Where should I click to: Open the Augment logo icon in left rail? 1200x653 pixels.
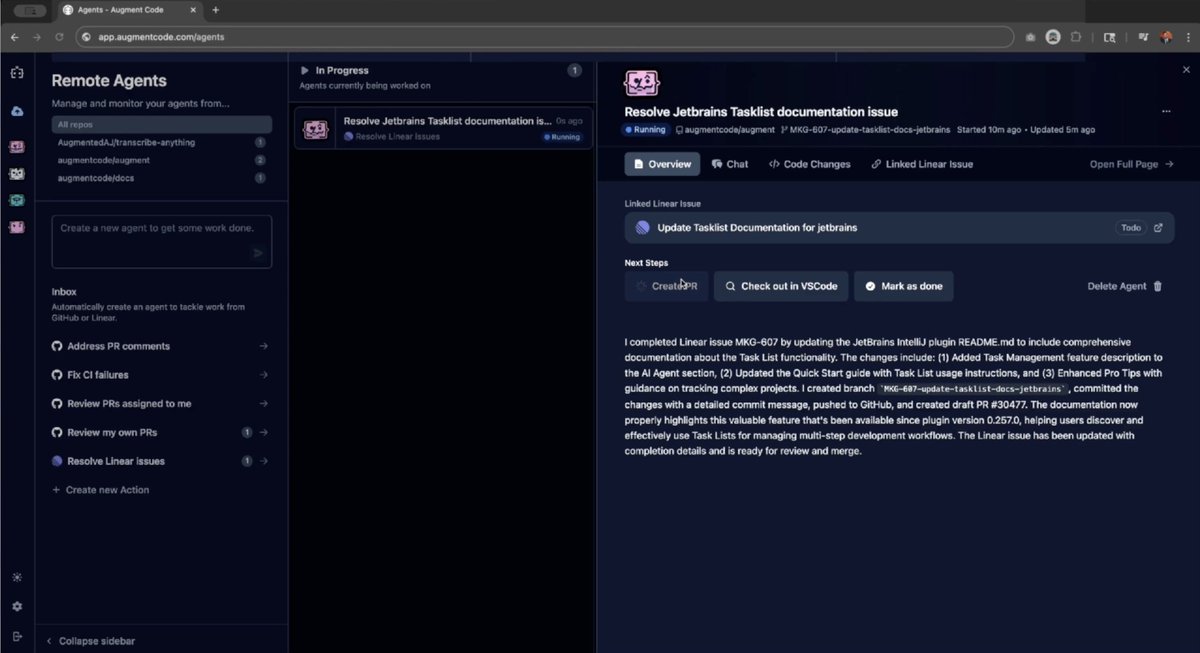click(17, 73)
